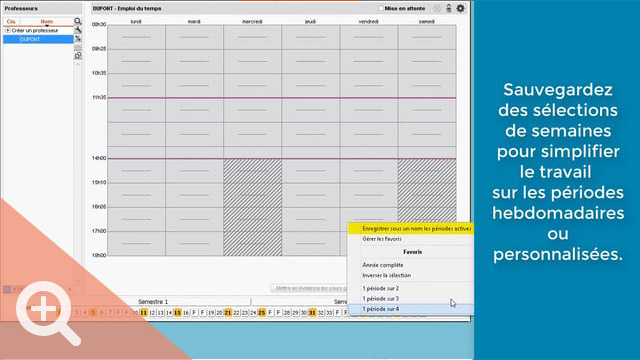Viewport: 640px width, 360px height.
Task: Expand the Créer un professeur row
Action: 7,31
